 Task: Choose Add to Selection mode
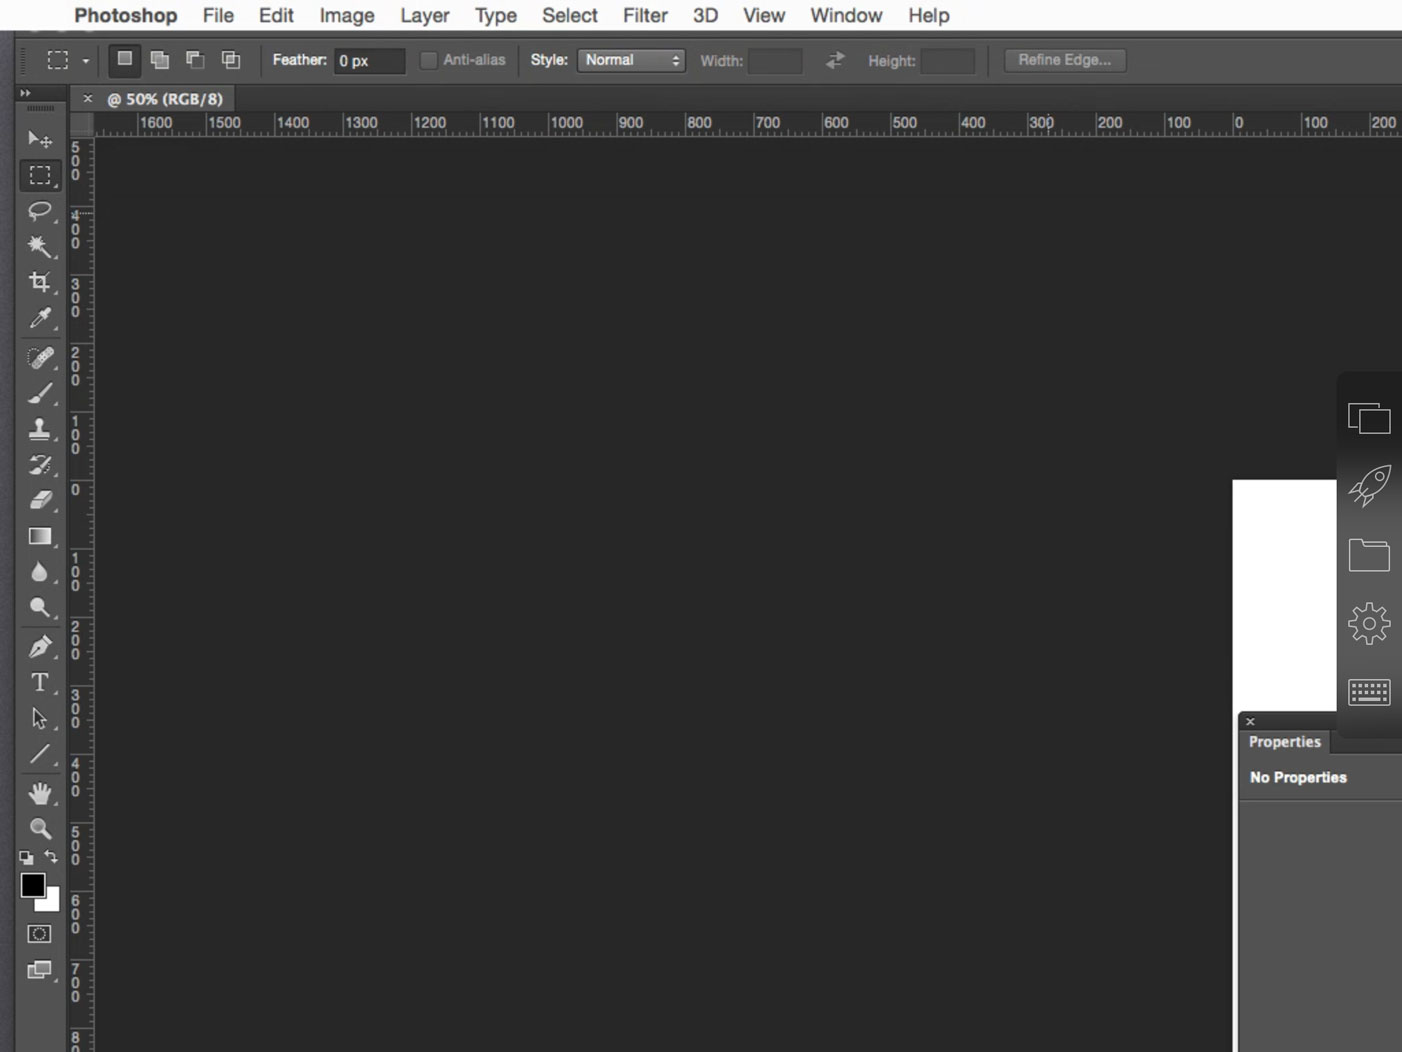click(160, 60)
